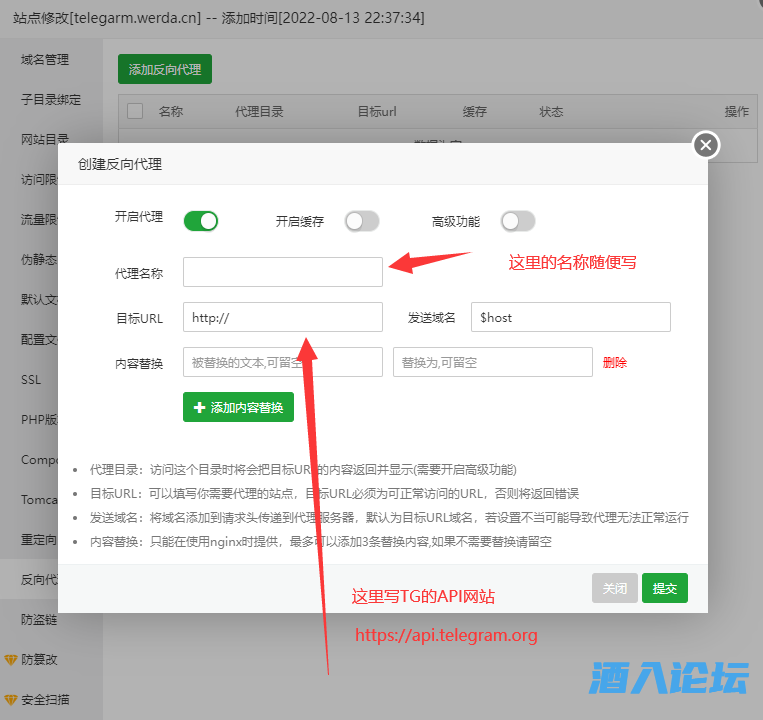This screenshot has height=720, width=763.
Task: Open the Composer sidebar item
Action: click(39, 459)
